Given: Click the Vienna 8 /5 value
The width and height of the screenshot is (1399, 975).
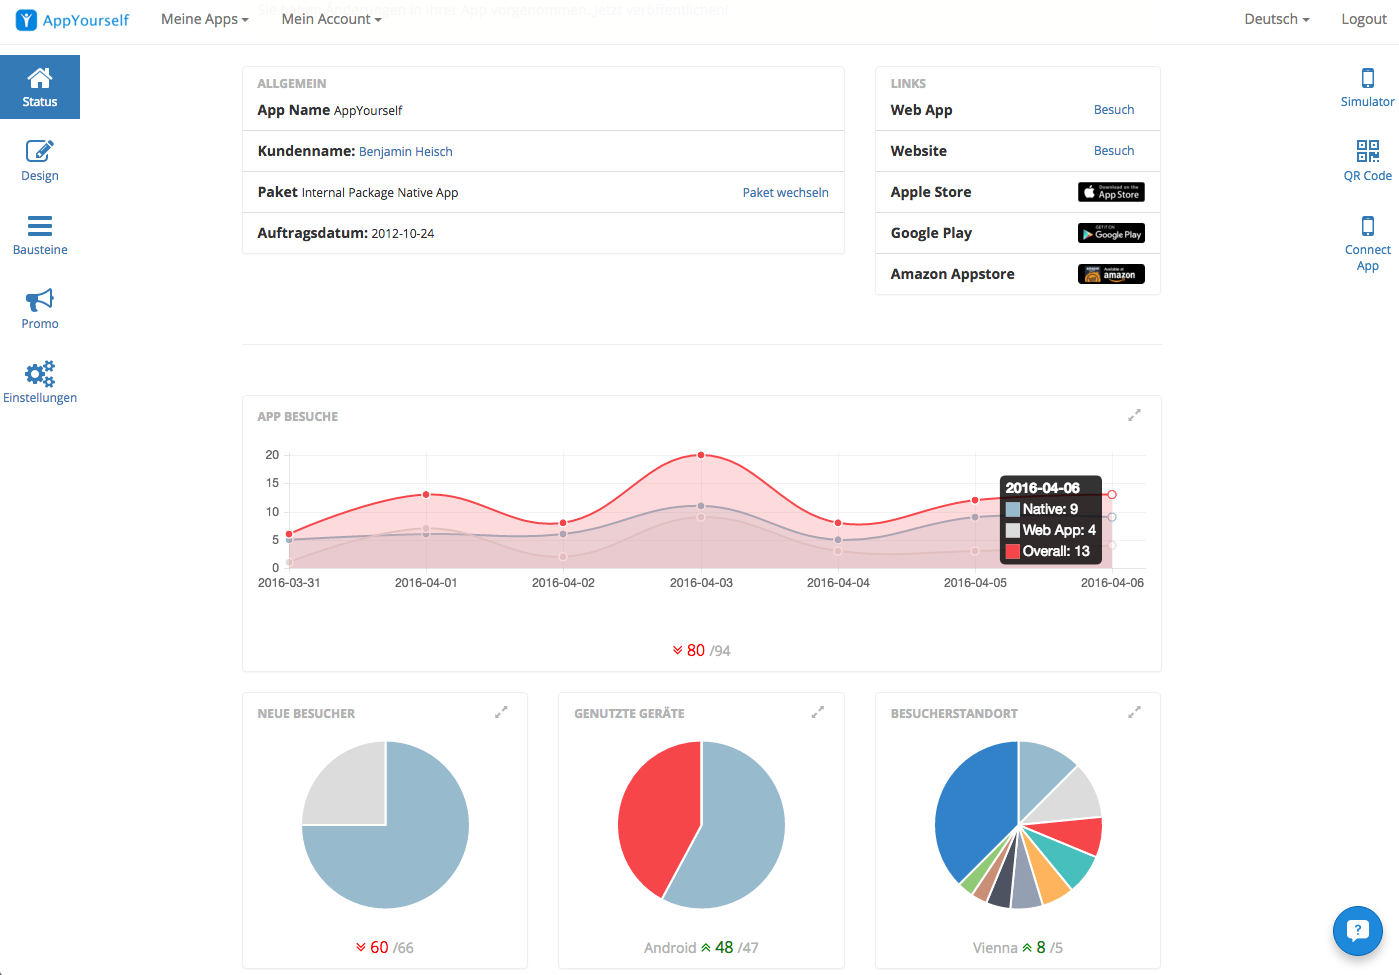Looking at the screenshot, I should click(x=1018, y=947).
